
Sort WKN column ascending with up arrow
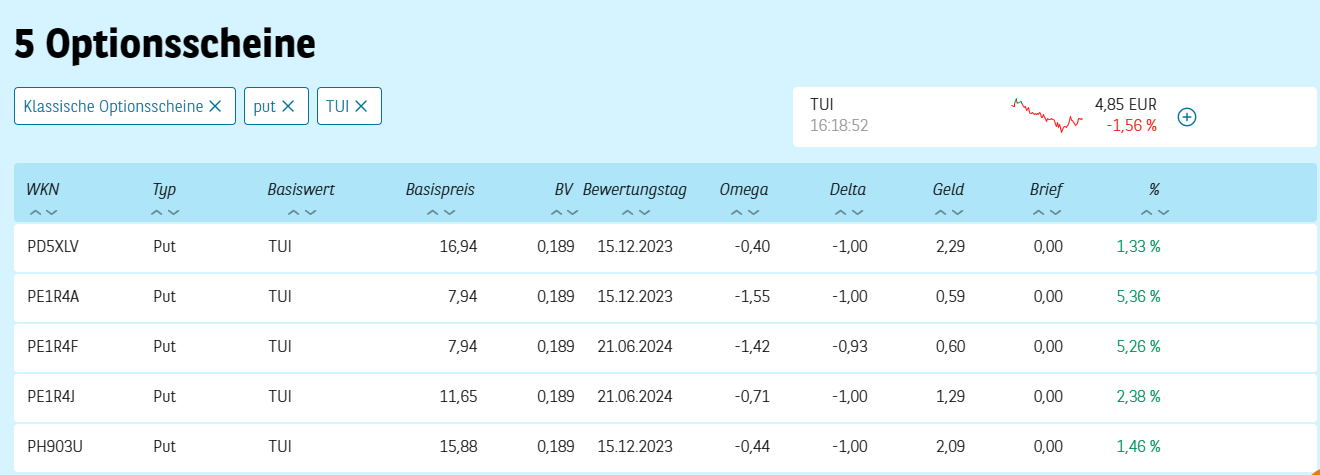pyautogui.click(x=36, y=212)
